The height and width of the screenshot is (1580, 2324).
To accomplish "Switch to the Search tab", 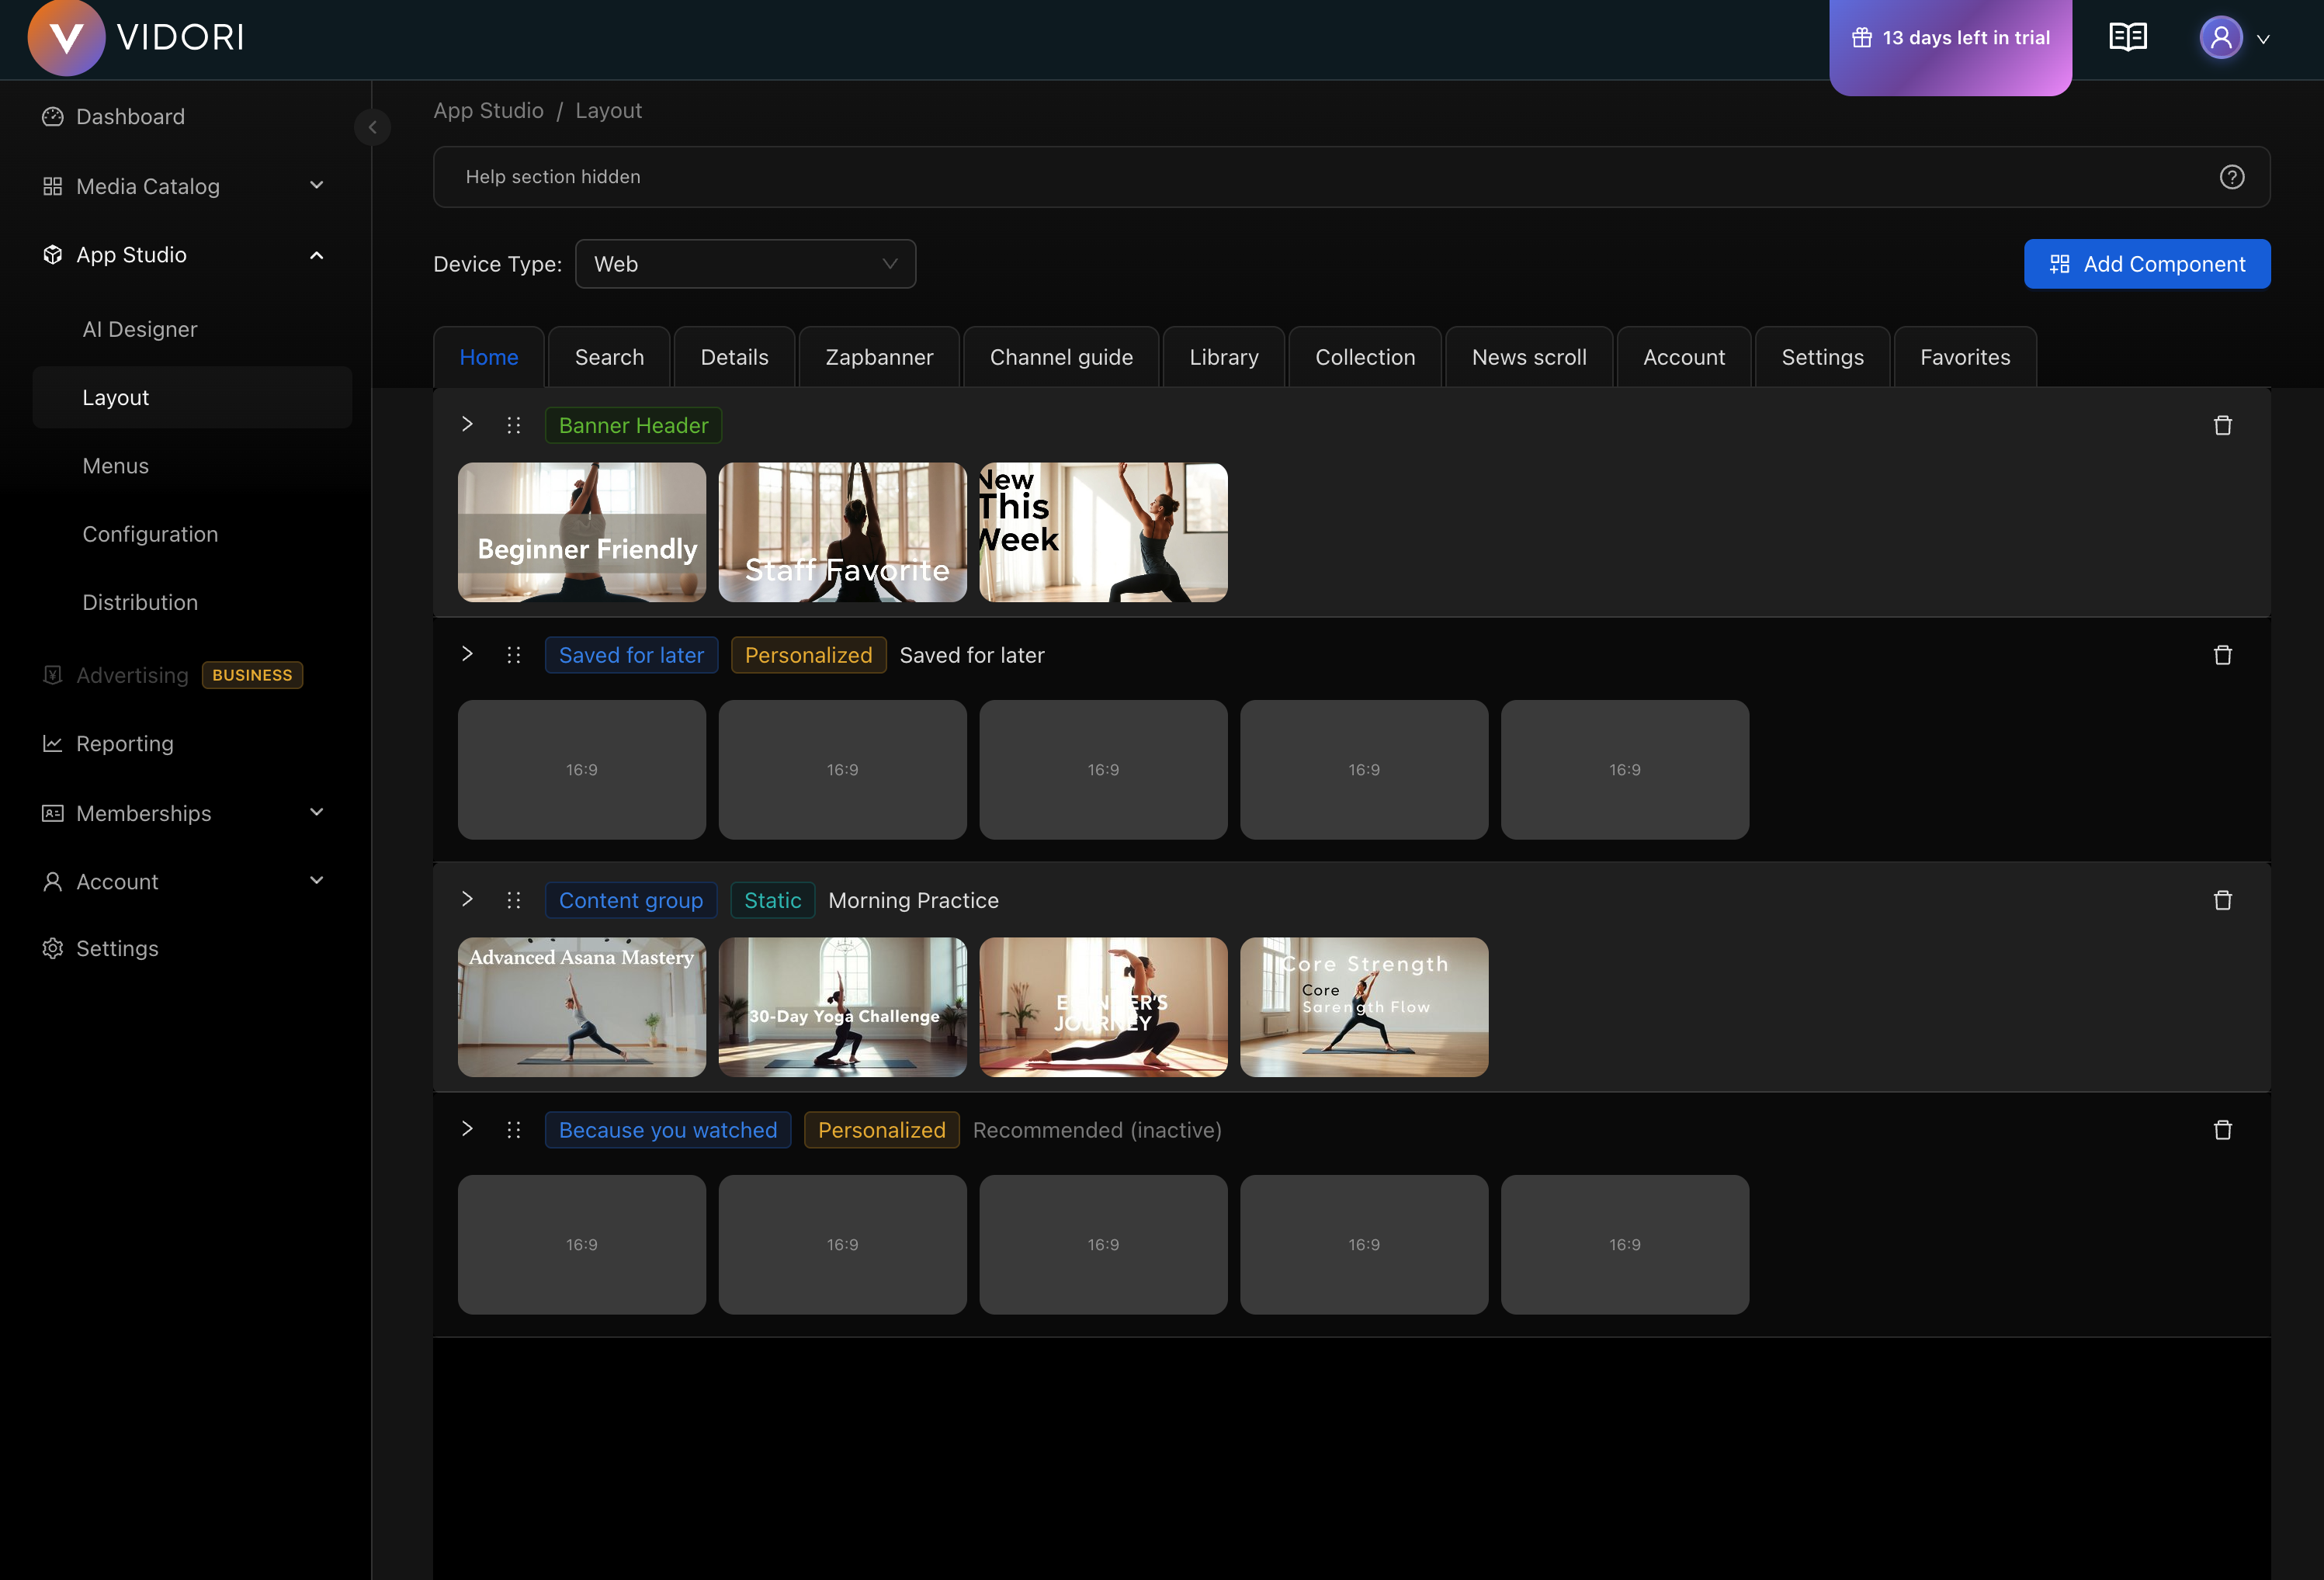I will coord(608,357).
